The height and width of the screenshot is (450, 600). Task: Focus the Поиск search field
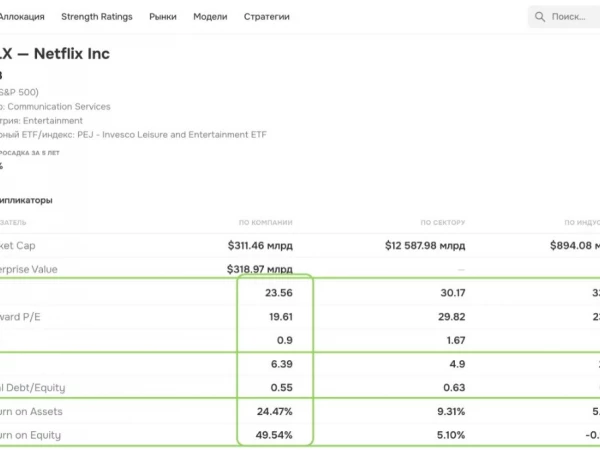[x=564, y=17]
